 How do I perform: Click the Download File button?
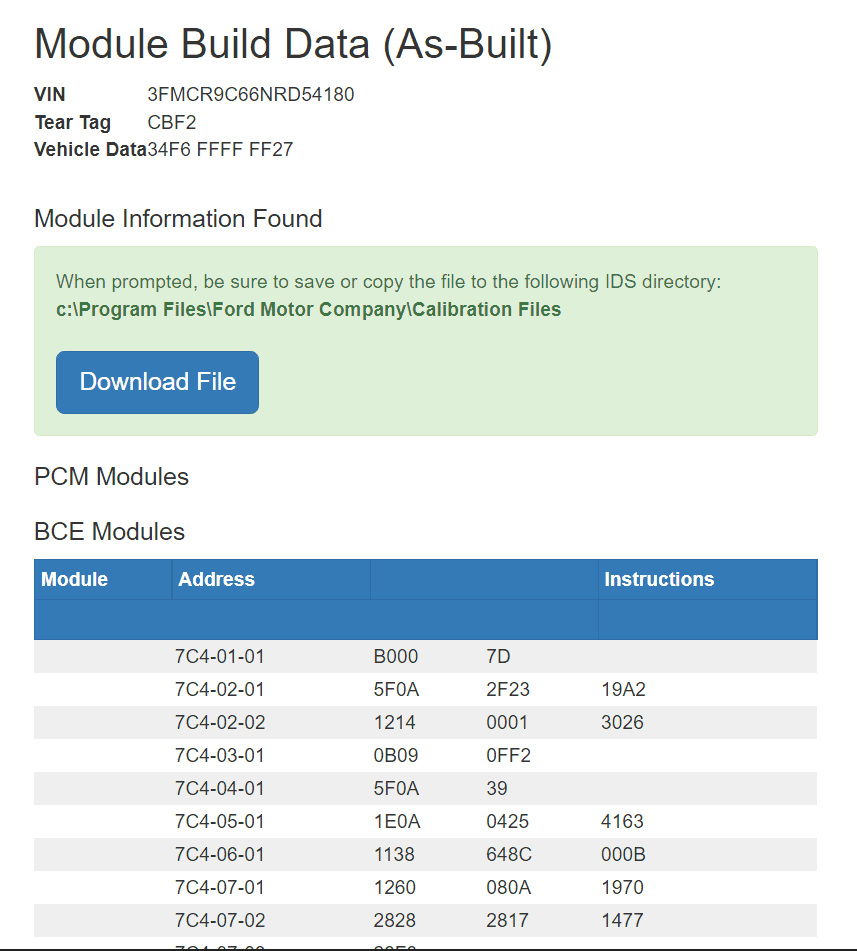tap(157, 382)
